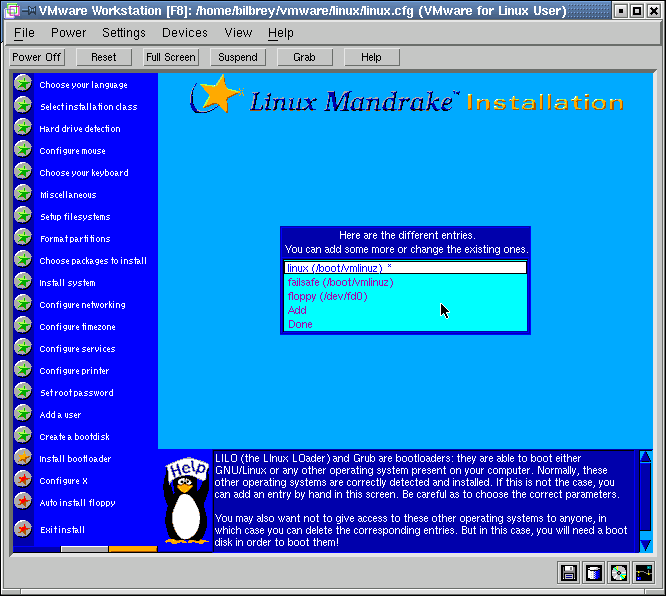Click the red star beside Exit install
The image size is (666, 596).
(23, 529)
